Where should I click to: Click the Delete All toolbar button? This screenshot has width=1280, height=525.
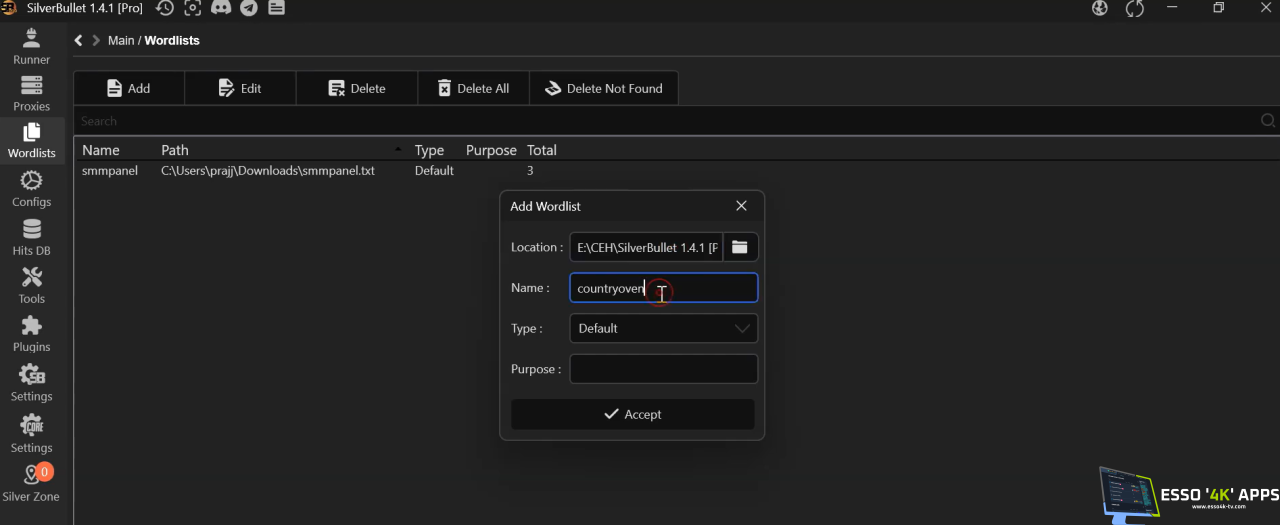click(x=473, y=88)
